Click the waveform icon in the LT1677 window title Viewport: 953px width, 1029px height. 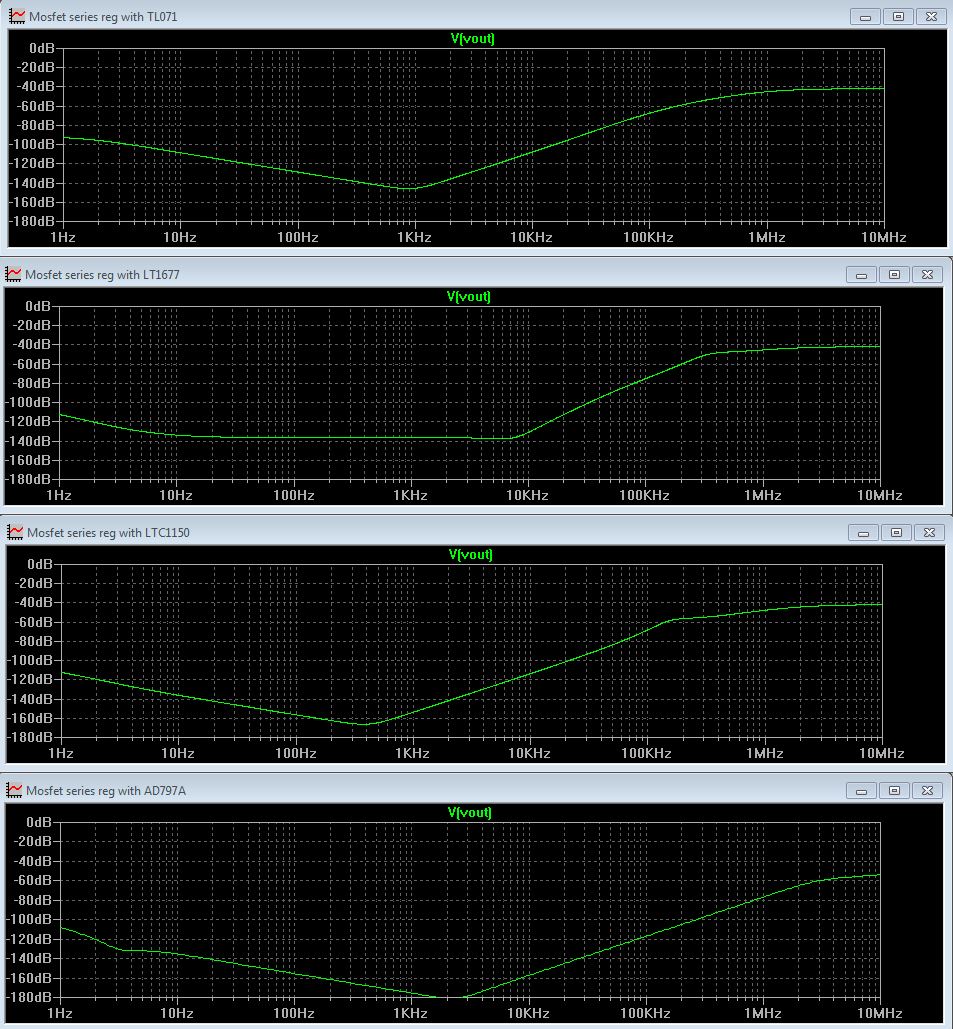point(12,274)
